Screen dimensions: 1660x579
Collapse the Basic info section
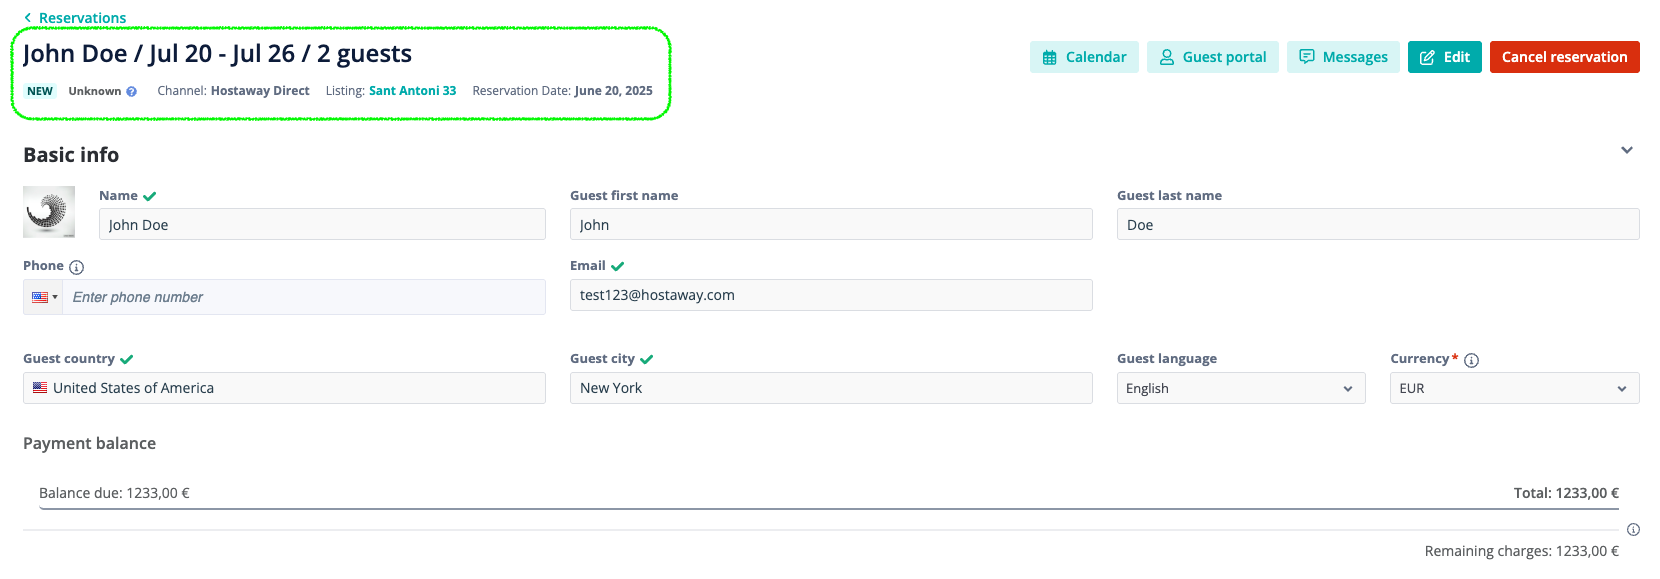[x=1627, y=150]
